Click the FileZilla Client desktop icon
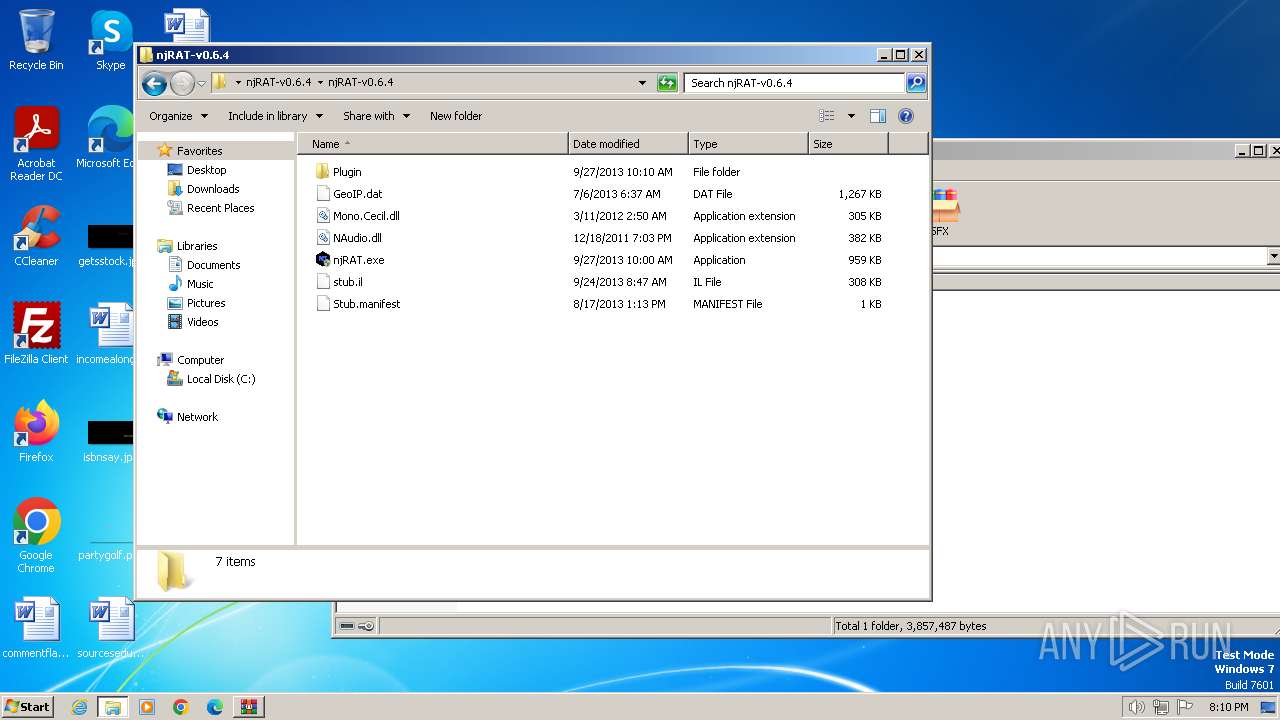The height and width of the screenshot is (720, 1280). [x=36, y=334]
